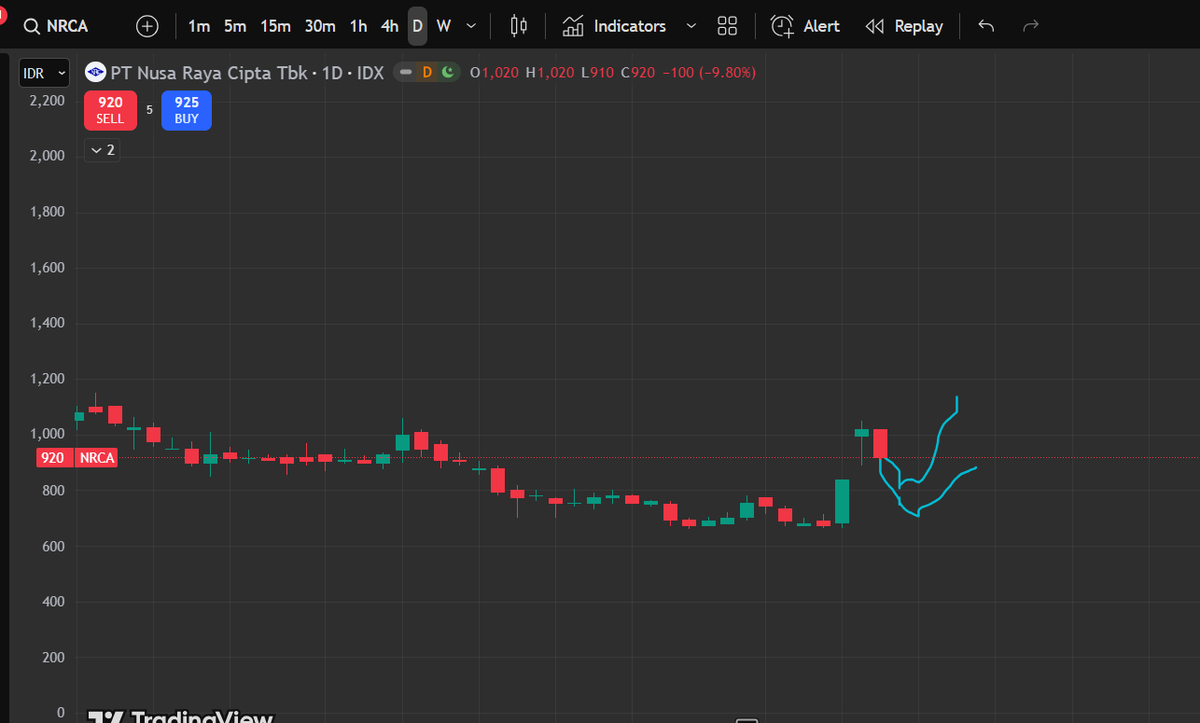The height and width of the screenshot is (723, 1200).
Task: Click the gray dash status pill icon
Action: point(406,72)
